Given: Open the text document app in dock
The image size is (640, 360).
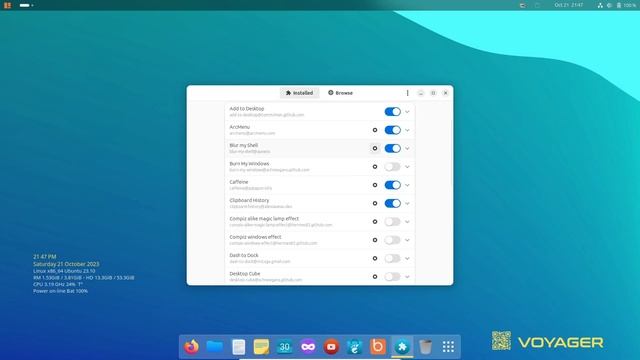Looking at the screenshot, I should tap(238, 347).
